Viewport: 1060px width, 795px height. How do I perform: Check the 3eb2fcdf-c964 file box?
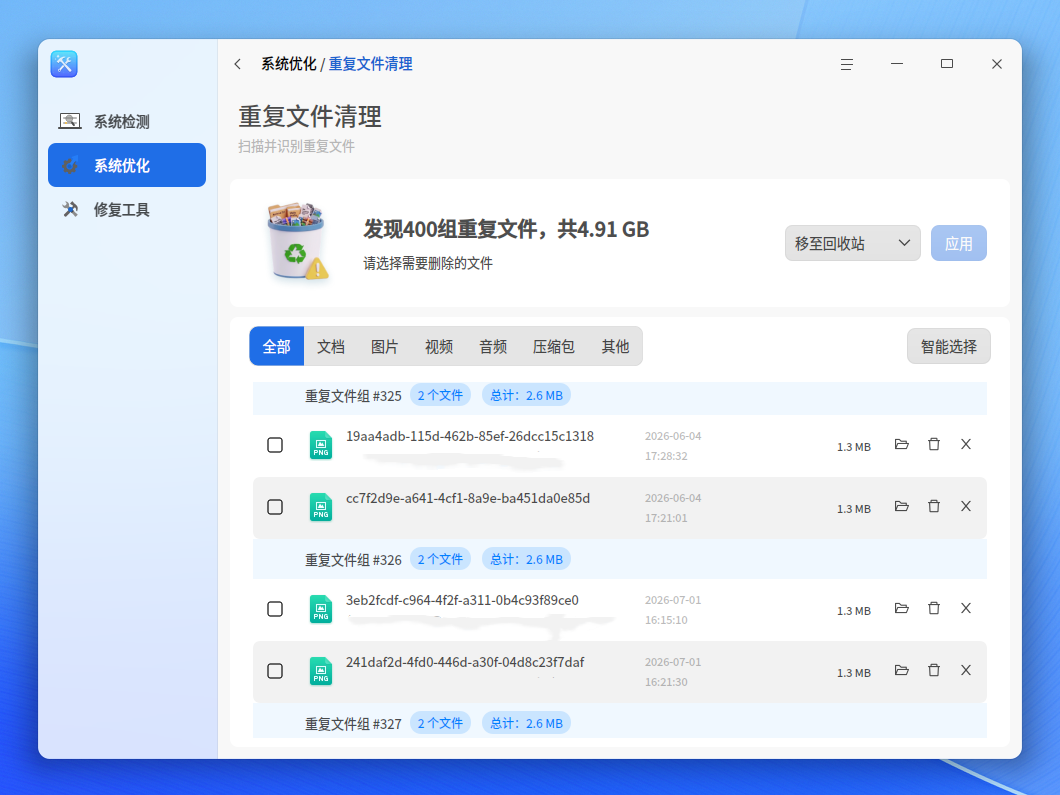coord(275,609)
